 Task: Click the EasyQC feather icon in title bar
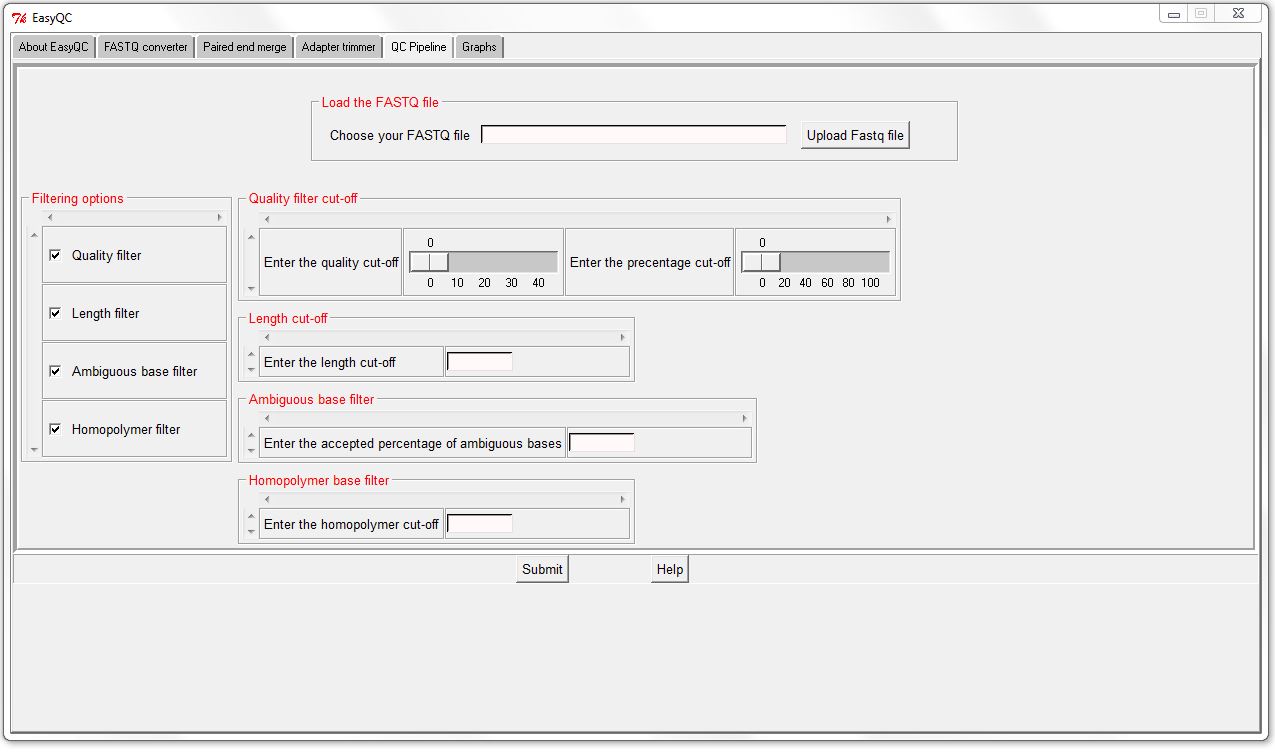click(18, 17)
